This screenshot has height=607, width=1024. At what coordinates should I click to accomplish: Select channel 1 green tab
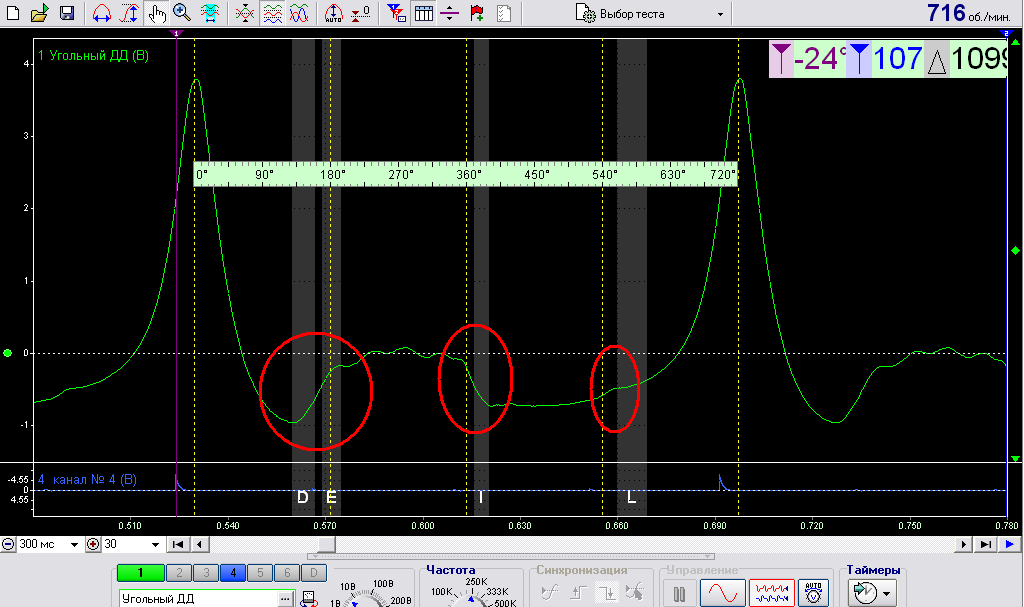pos(140,573)
